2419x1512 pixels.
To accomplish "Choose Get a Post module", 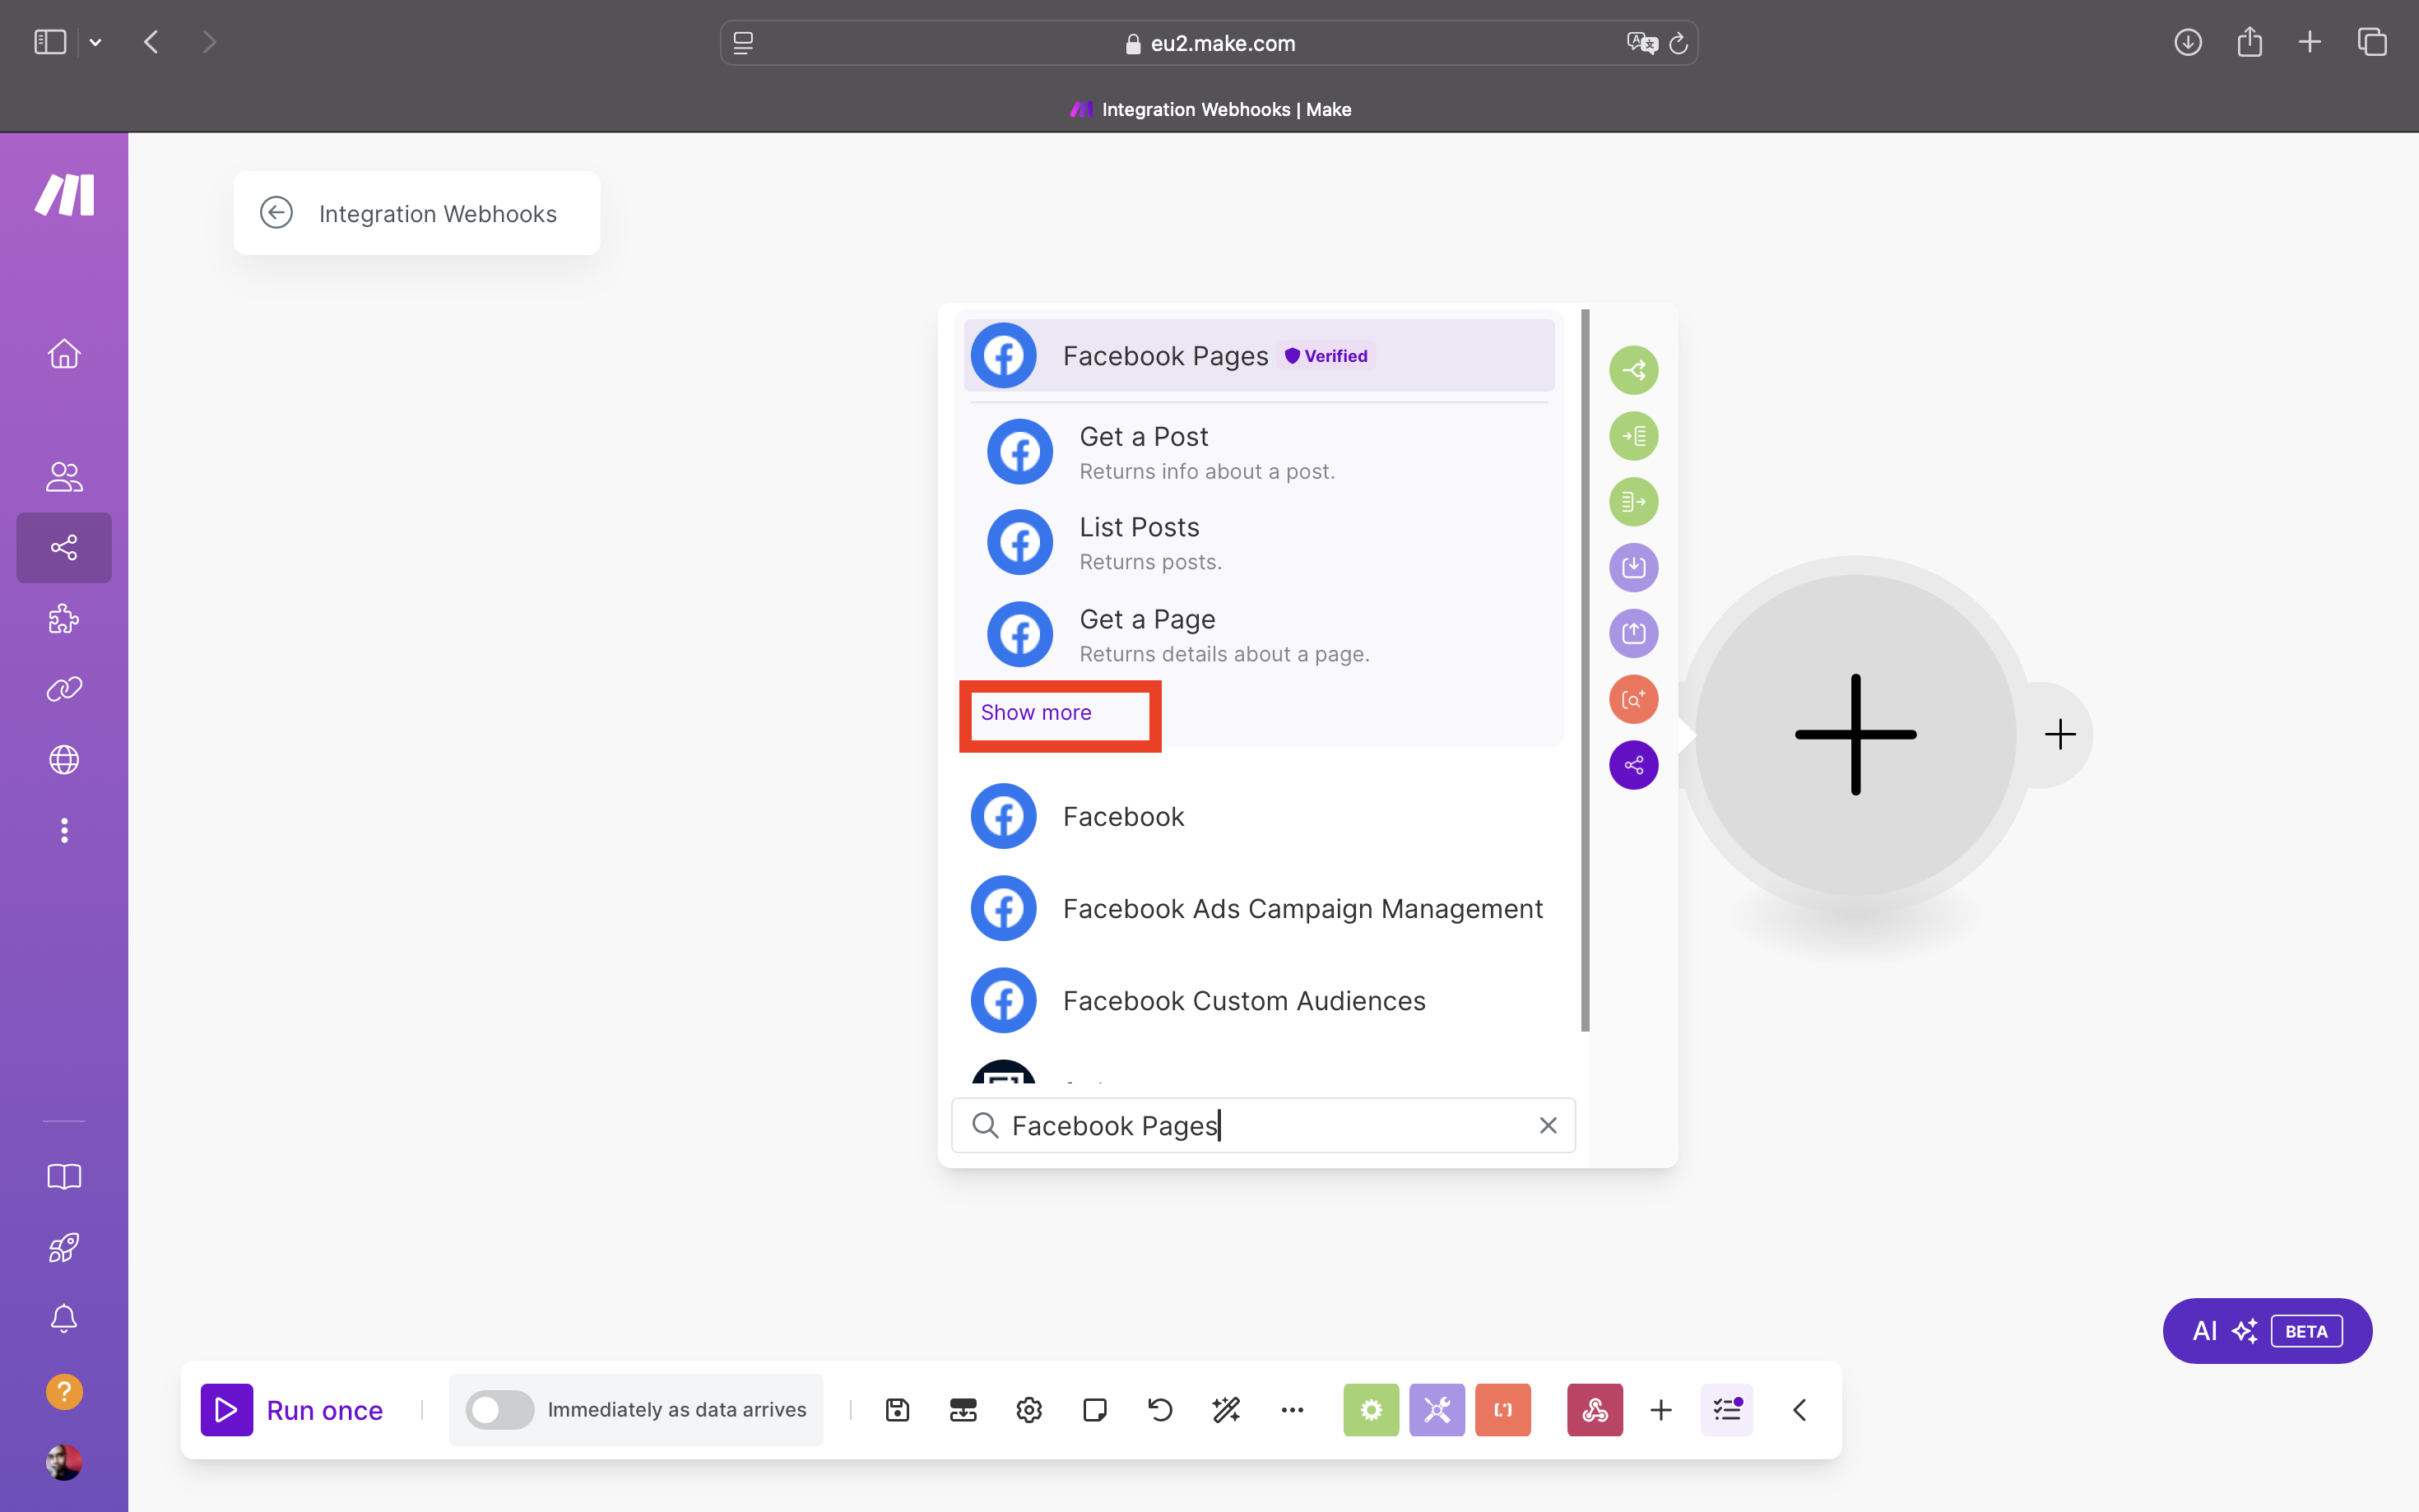I will click(1259, 452).
